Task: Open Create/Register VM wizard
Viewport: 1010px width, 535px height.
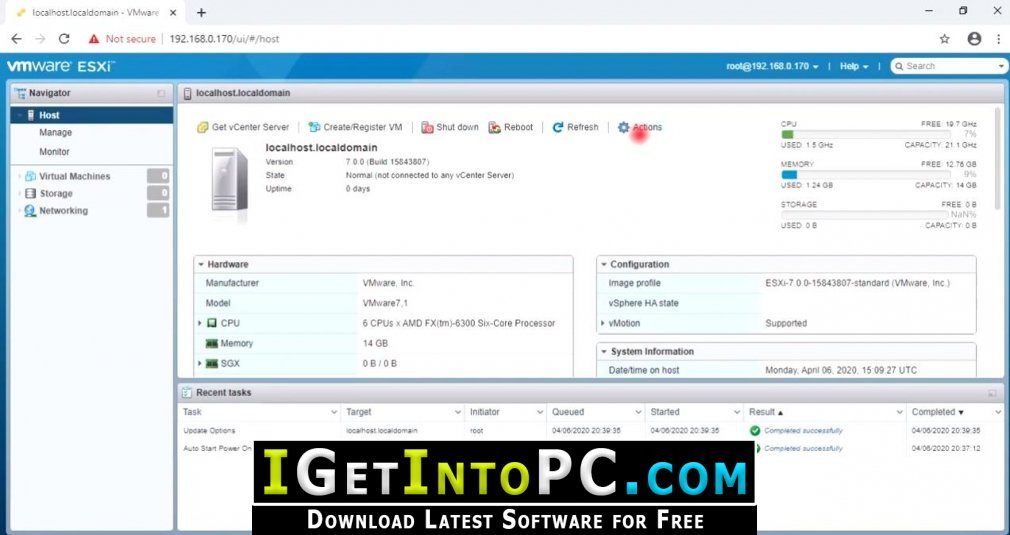Action: (355, 127)
